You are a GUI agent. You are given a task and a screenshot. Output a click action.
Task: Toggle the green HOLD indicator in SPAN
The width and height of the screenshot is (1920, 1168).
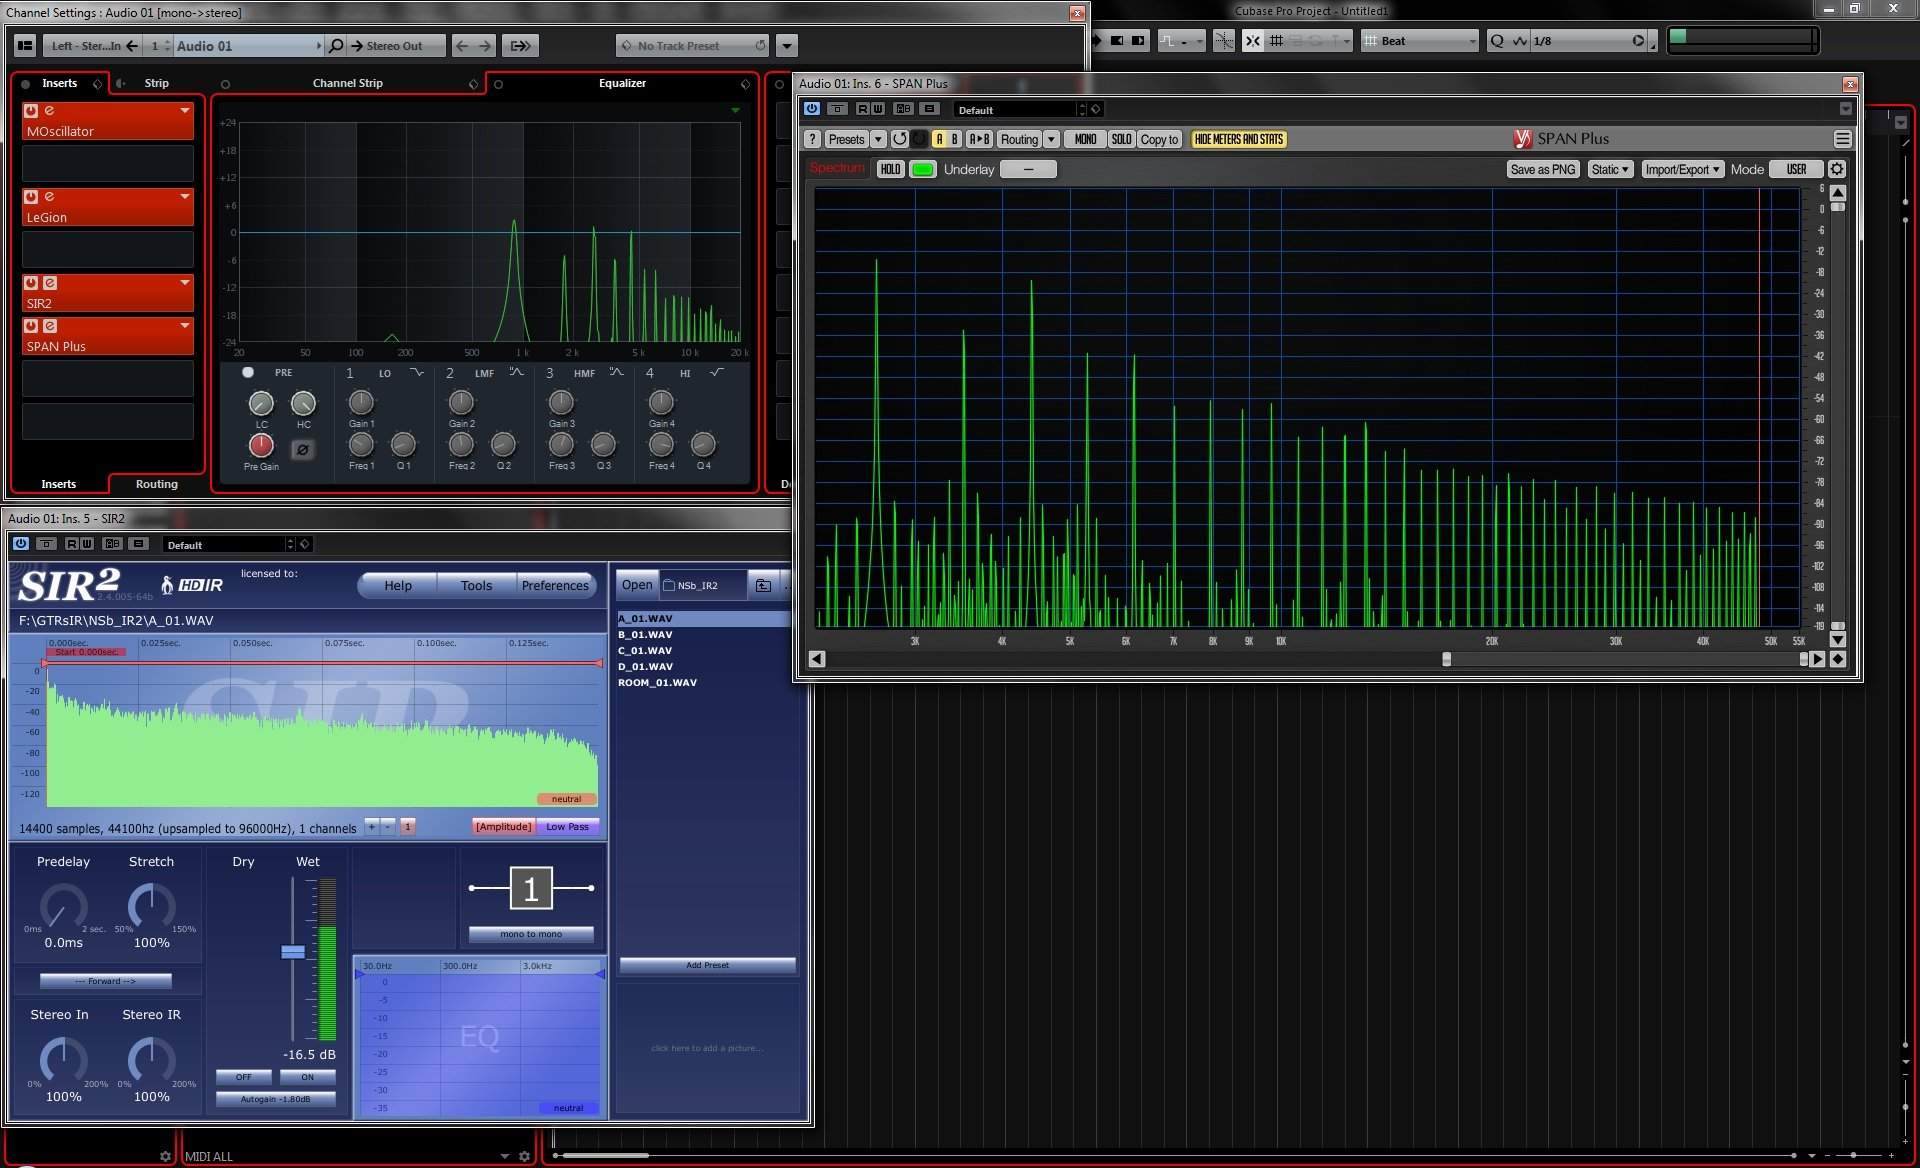point(922,169)
